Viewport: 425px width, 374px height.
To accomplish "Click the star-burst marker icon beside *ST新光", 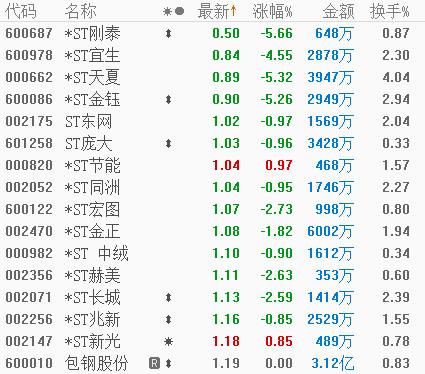I will (x=168, y=341).
